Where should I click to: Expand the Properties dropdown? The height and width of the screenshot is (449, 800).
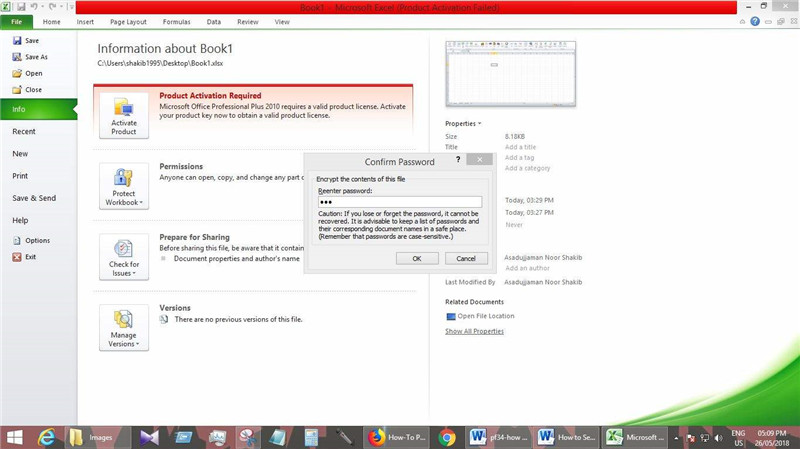click(x=463, y=123)
